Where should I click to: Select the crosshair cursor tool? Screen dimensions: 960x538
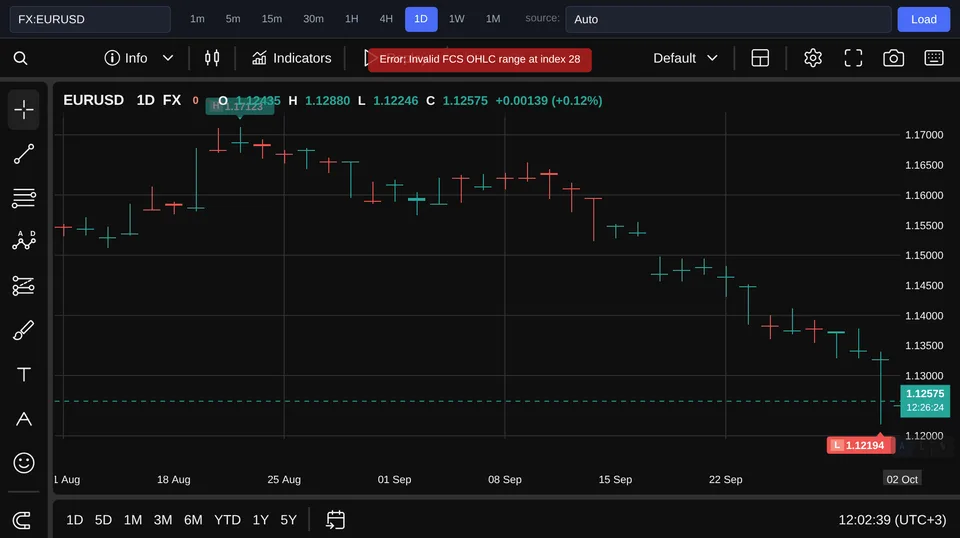[24, 110]
